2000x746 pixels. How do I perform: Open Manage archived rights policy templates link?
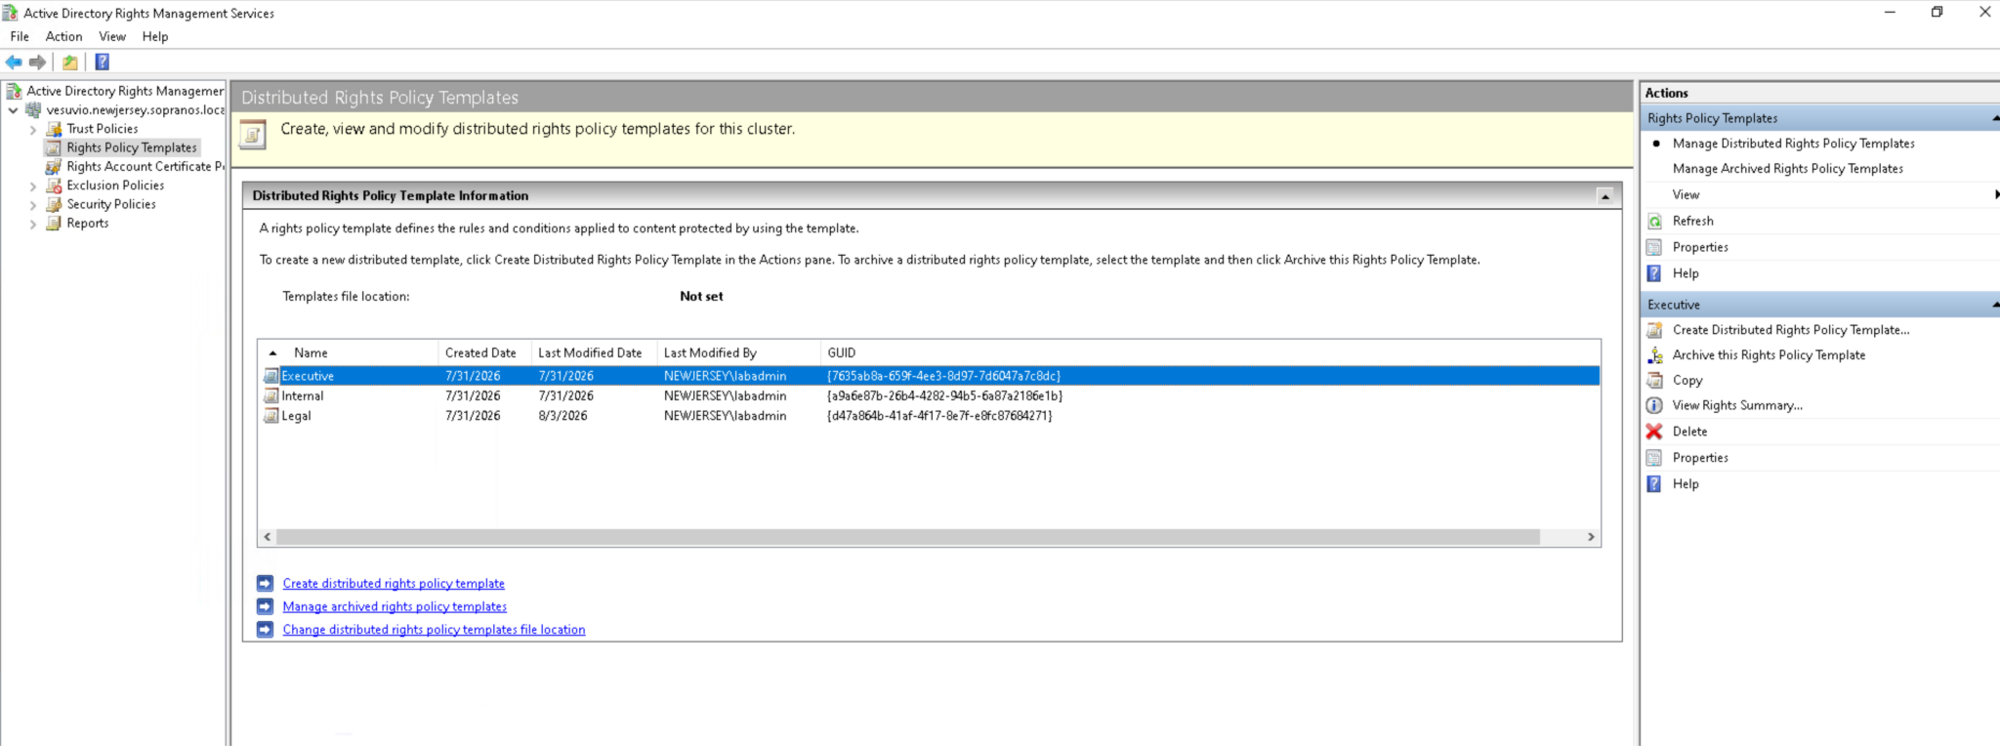[394, 606]
